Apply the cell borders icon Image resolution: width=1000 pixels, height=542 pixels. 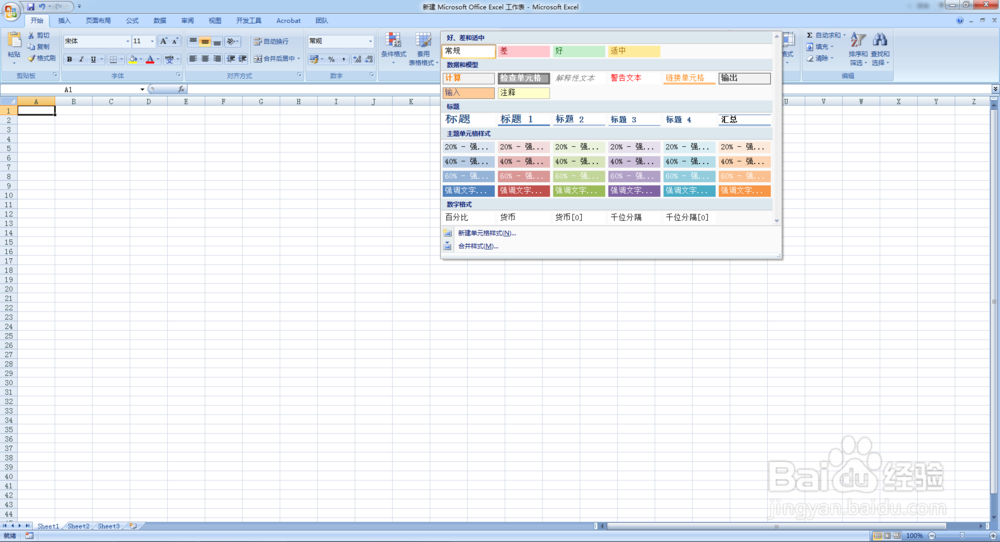click(113, 59)
